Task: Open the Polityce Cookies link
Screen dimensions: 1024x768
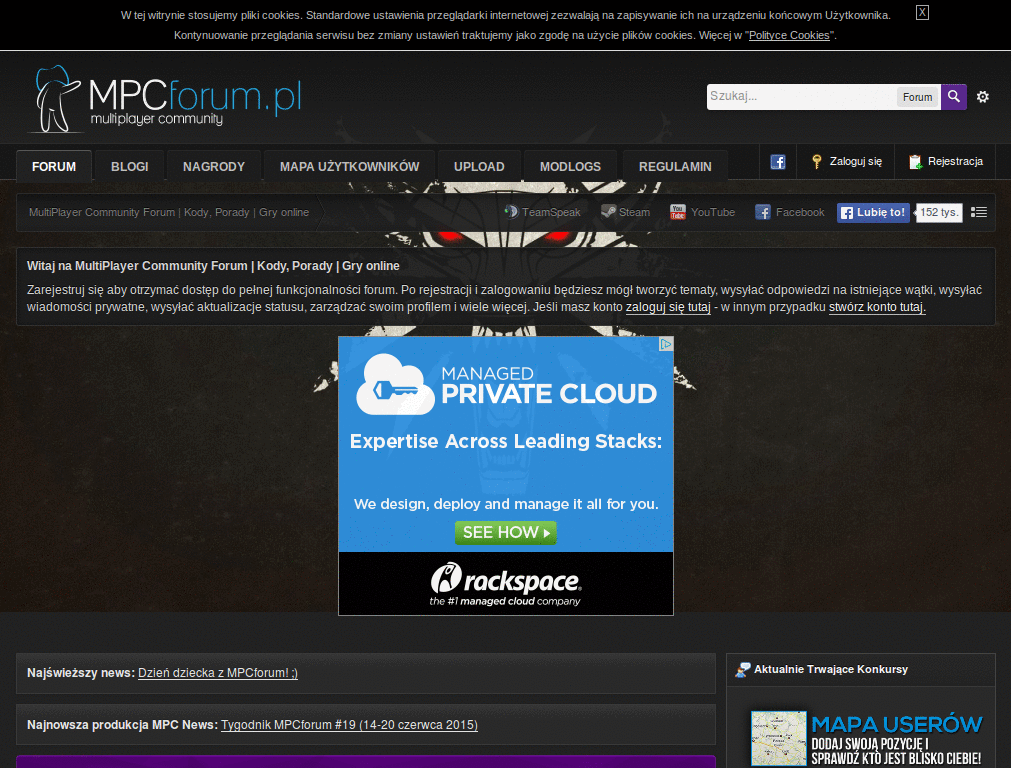Action: coord(789,35)
